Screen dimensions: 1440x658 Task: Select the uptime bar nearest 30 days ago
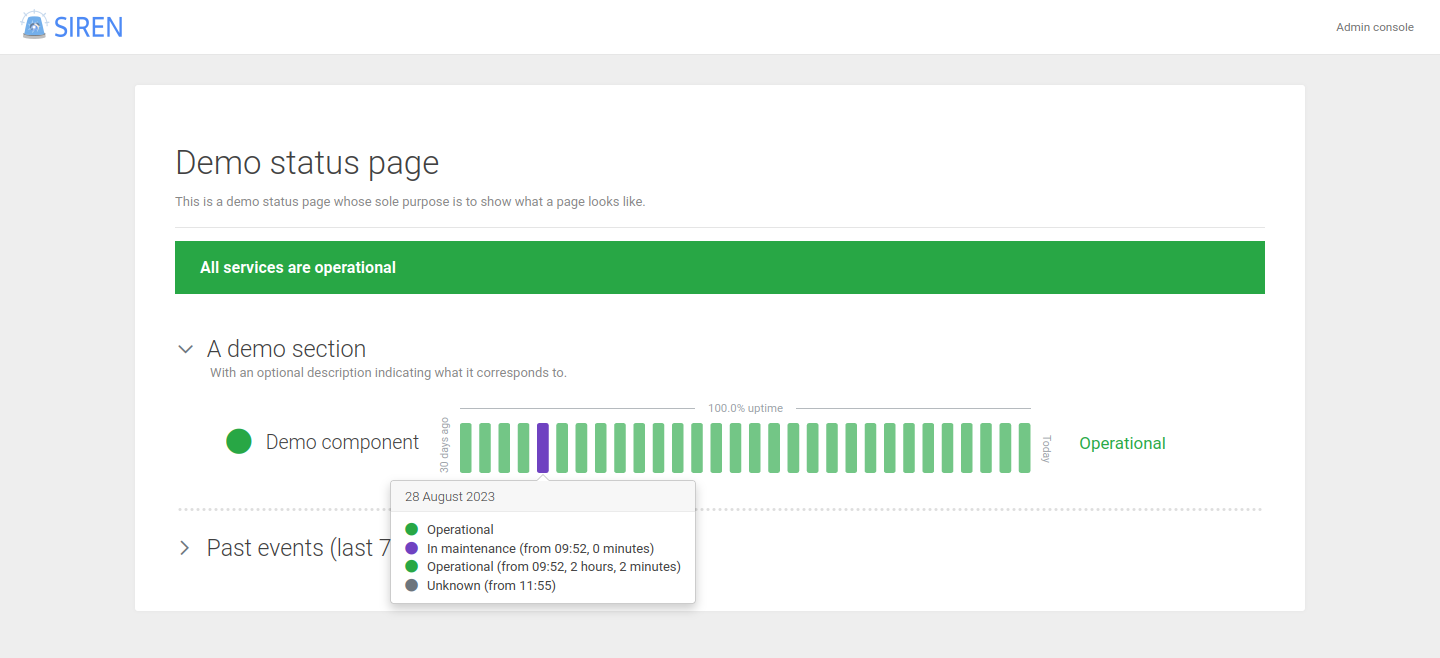click(466, 447)
